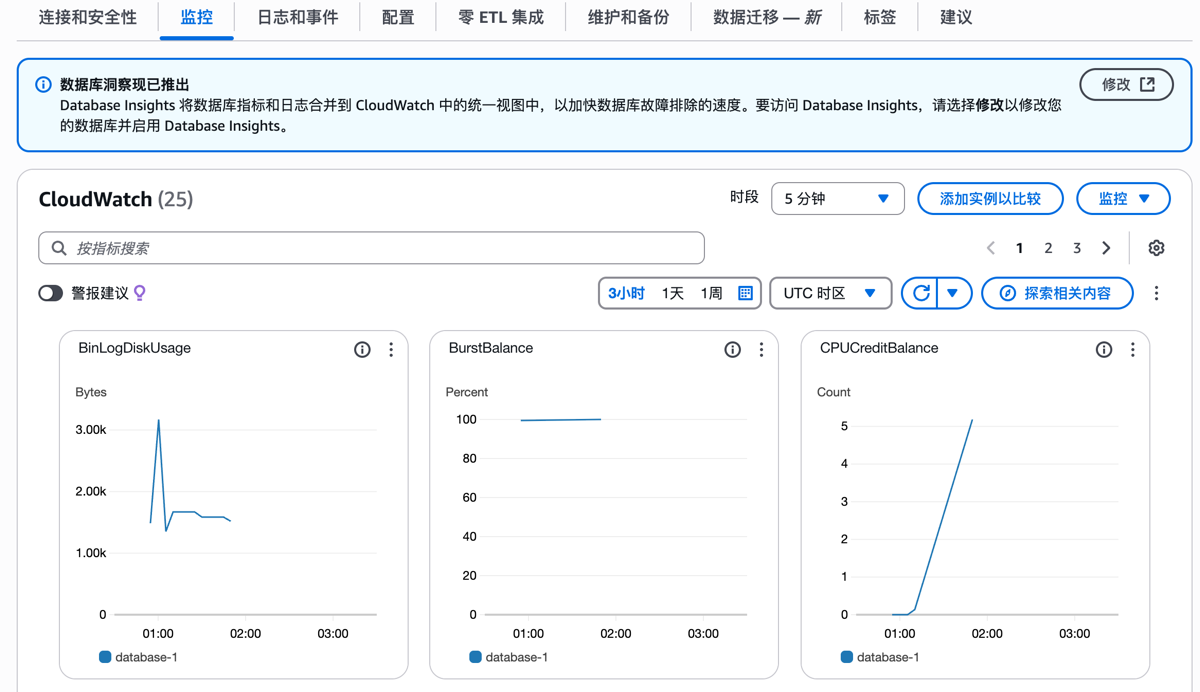The height and width of the screenshot is (692, 1200).
Task: Click the 探索相关内容 button
Action: 1057,293
